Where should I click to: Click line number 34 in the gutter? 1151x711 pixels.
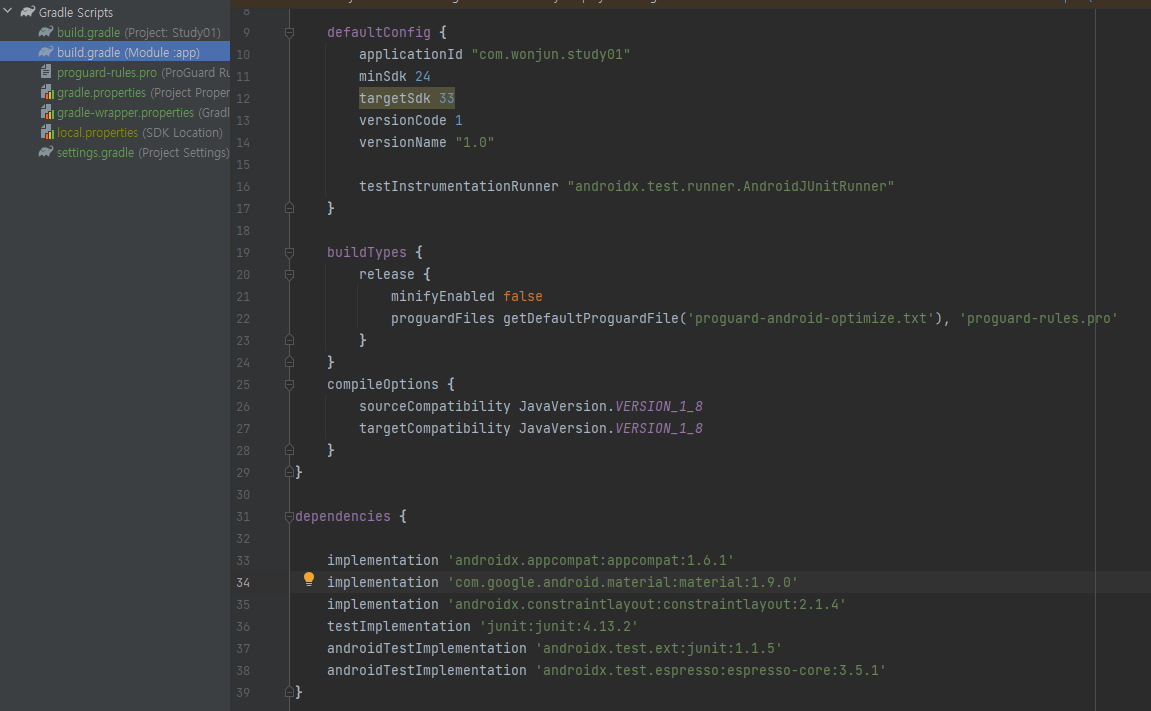point(243,583)
